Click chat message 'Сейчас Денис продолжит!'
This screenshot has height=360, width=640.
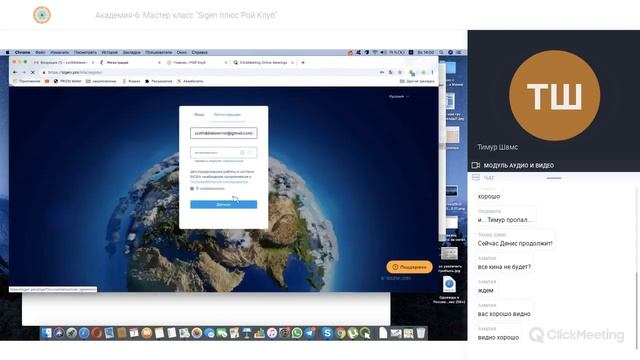515,243
